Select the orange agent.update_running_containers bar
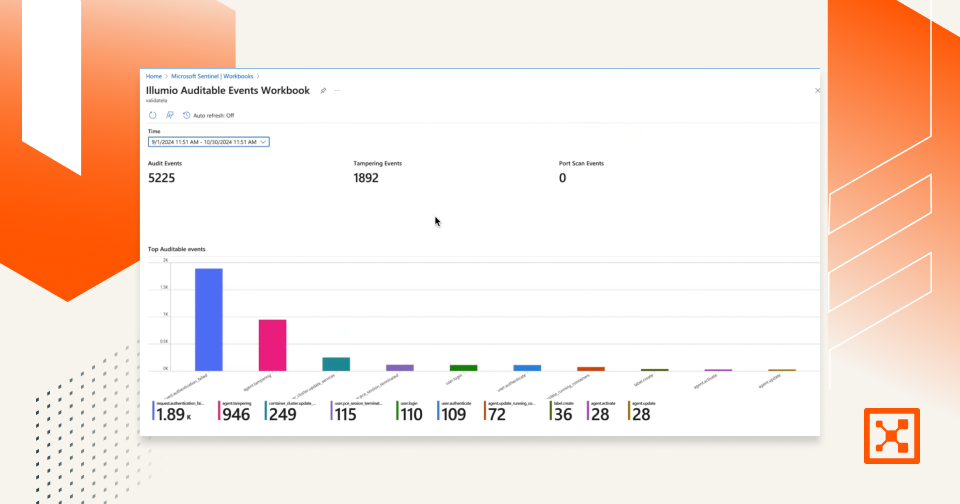This screenshot has width=960, height=504. tap(591, 369)
